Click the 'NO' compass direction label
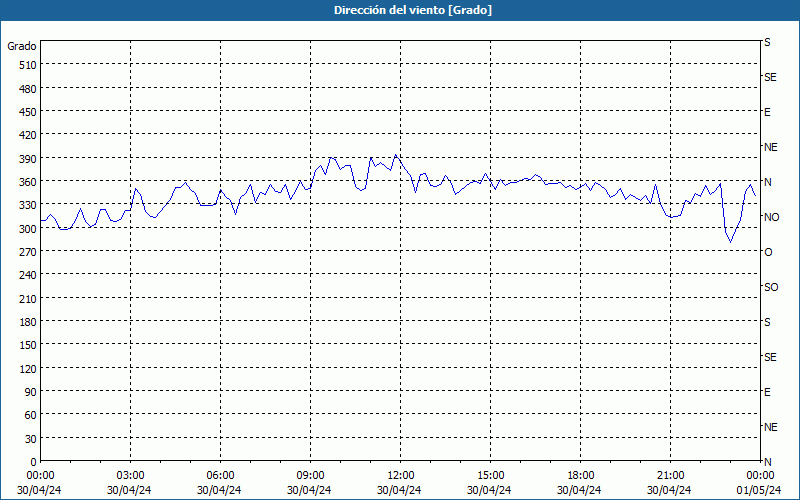This screenshot has height=500, width=800. pyautogui.click(x=771, y=217)
